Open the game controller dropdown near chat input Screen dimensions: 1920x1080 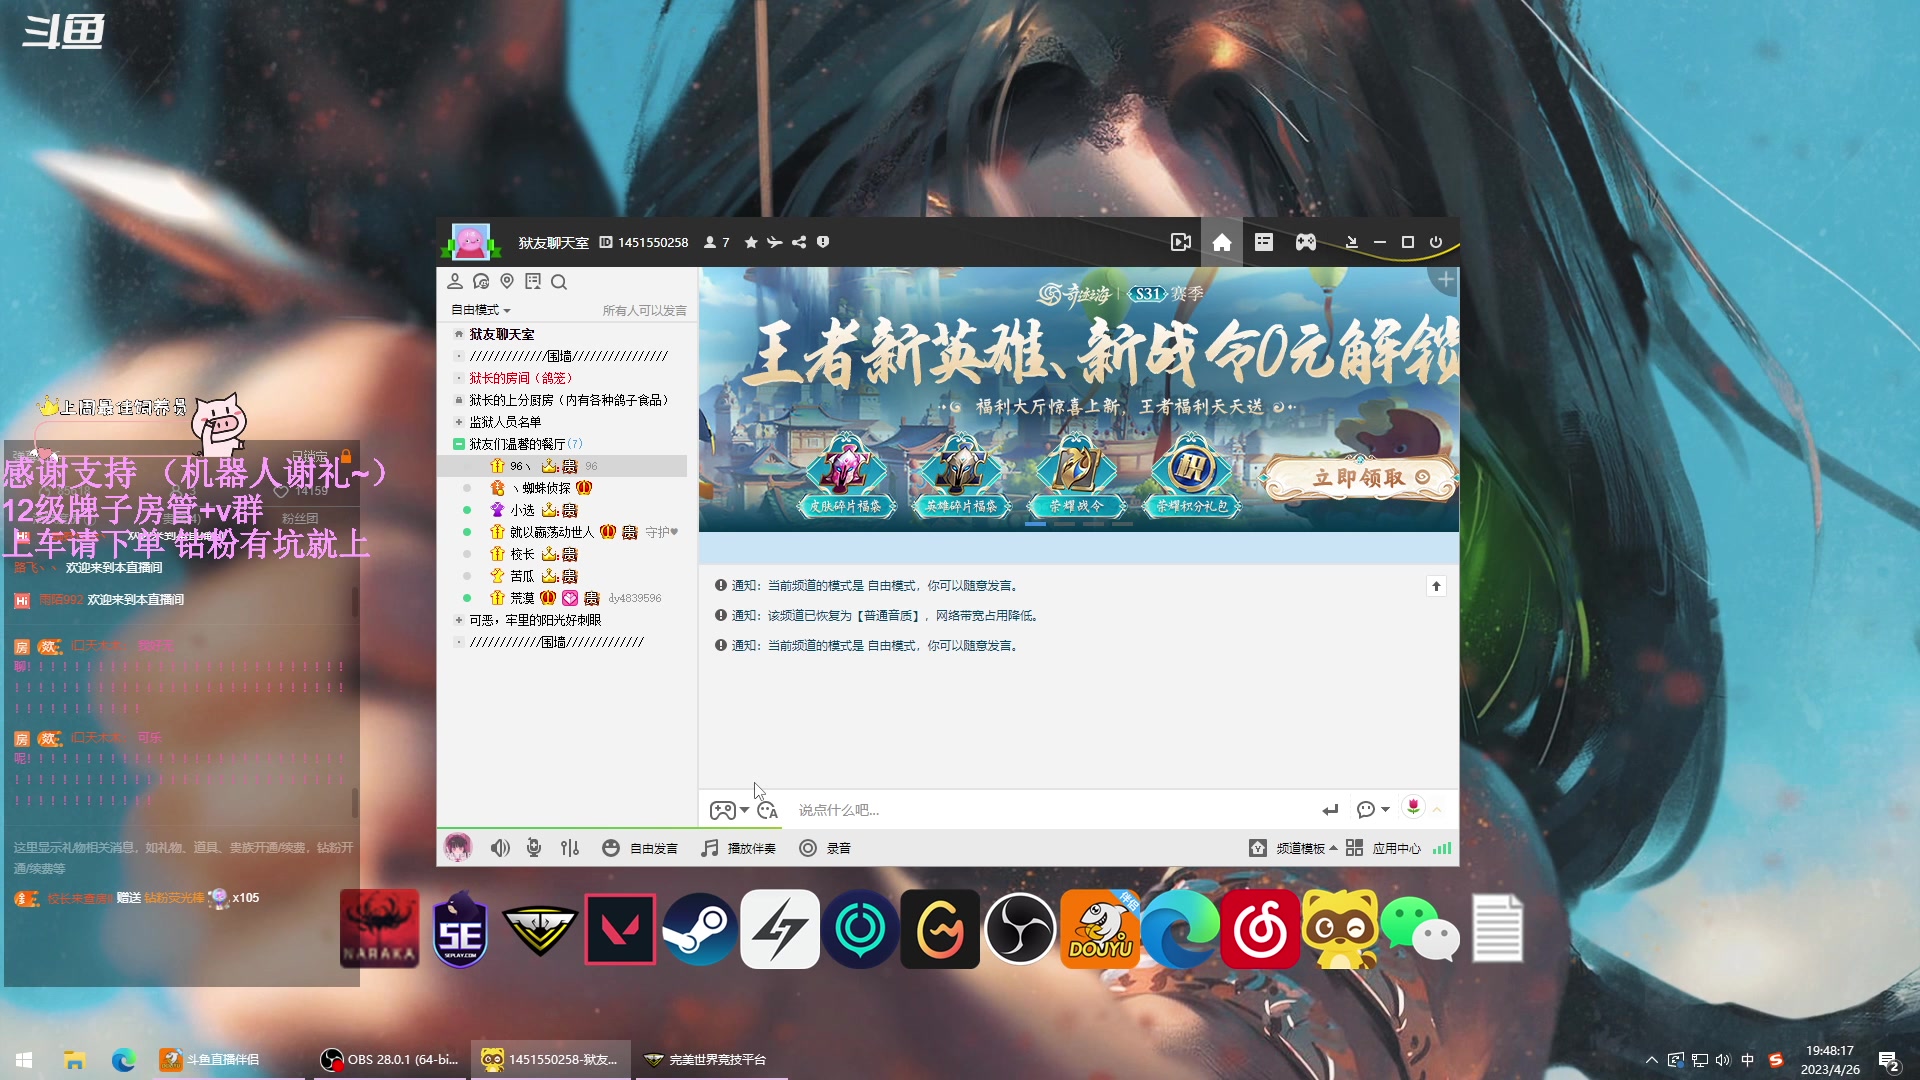(x=729, y=810)
